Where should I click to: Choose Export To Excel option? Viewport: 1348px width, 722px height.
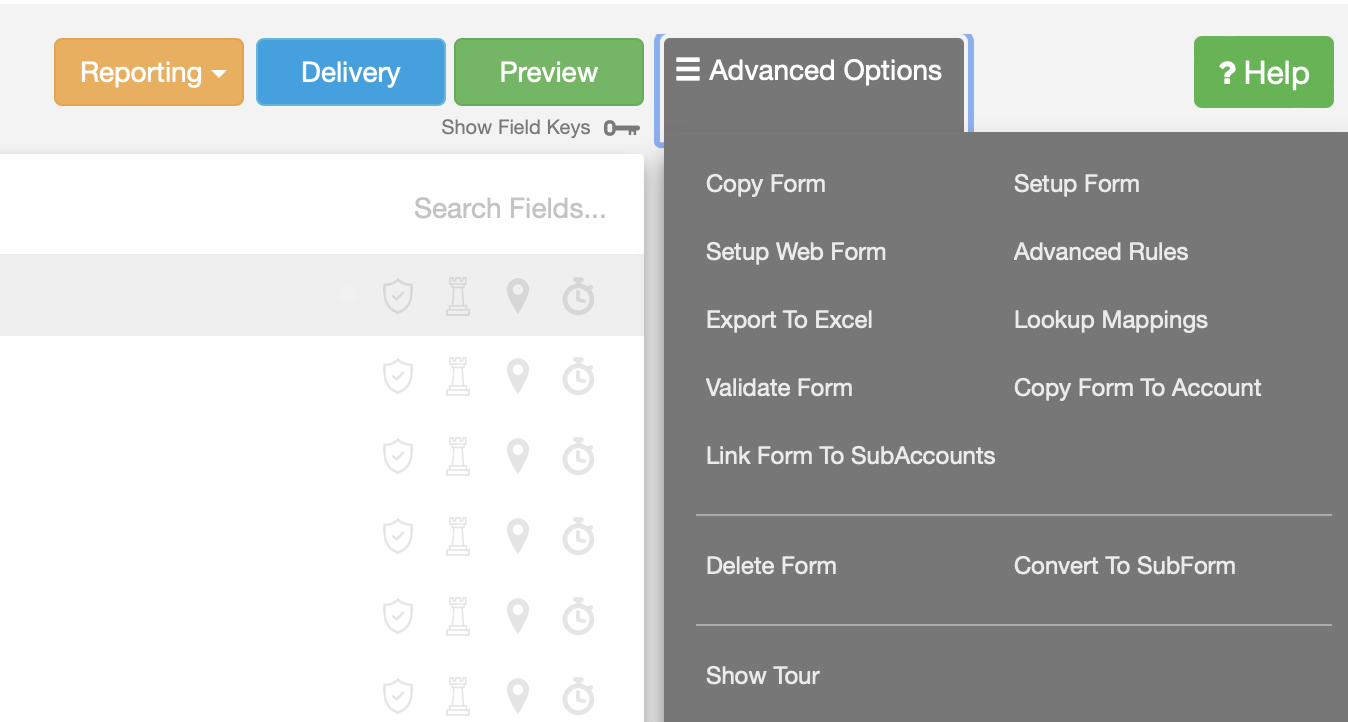[x=789, y=320]
